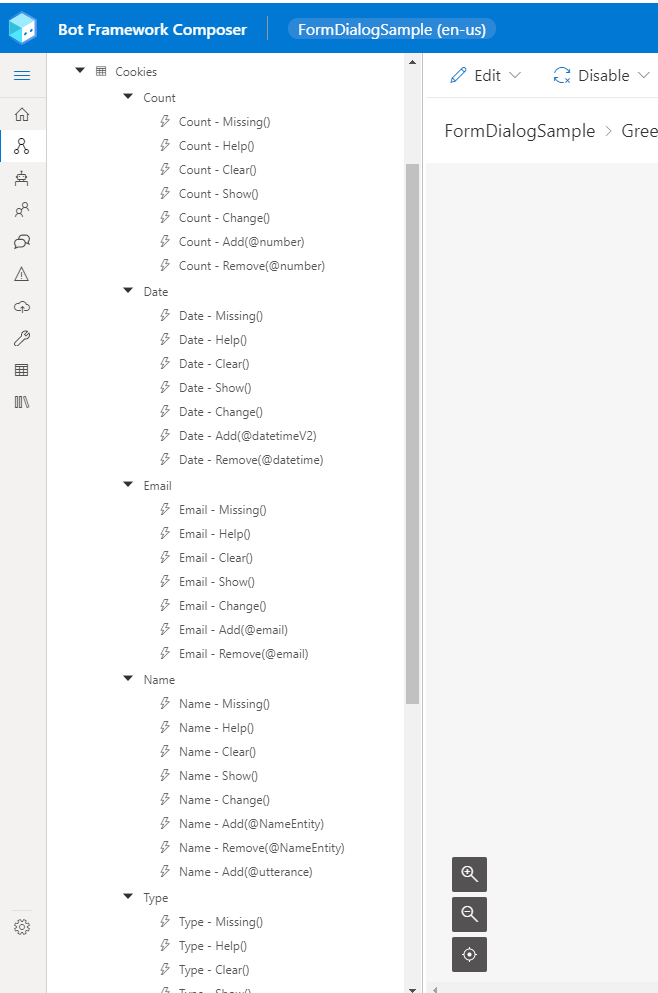Select Name - Missing() trigger

(224, 704)
